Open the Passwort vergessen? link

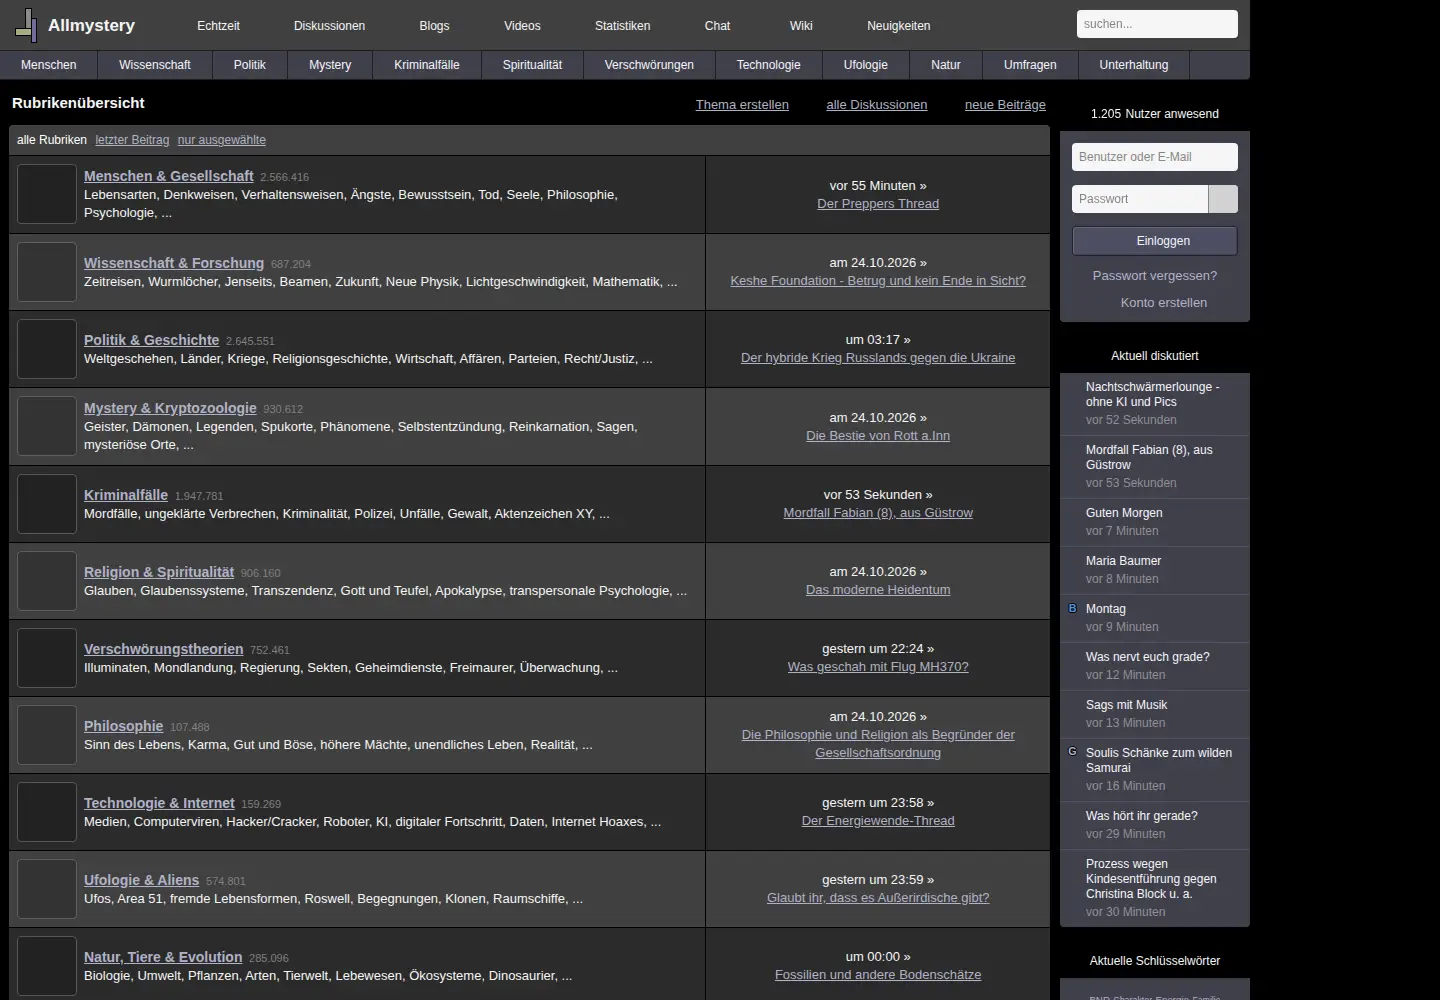click(x=1155, y=276)
